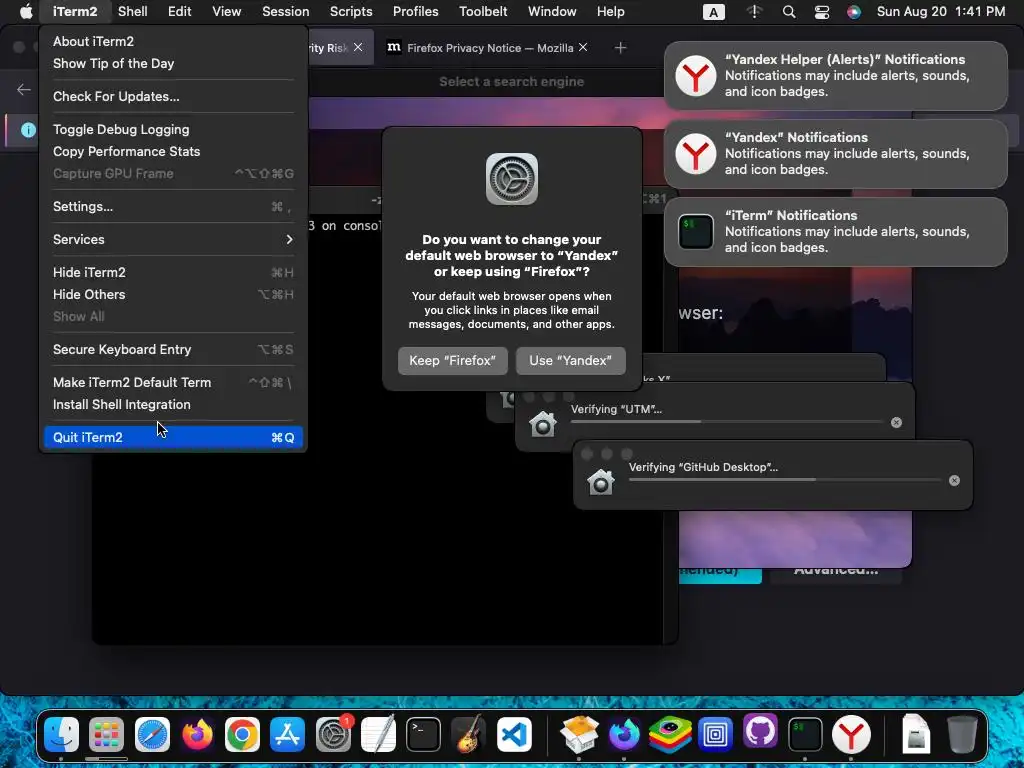Open the Scripts menu

(351, 12)
